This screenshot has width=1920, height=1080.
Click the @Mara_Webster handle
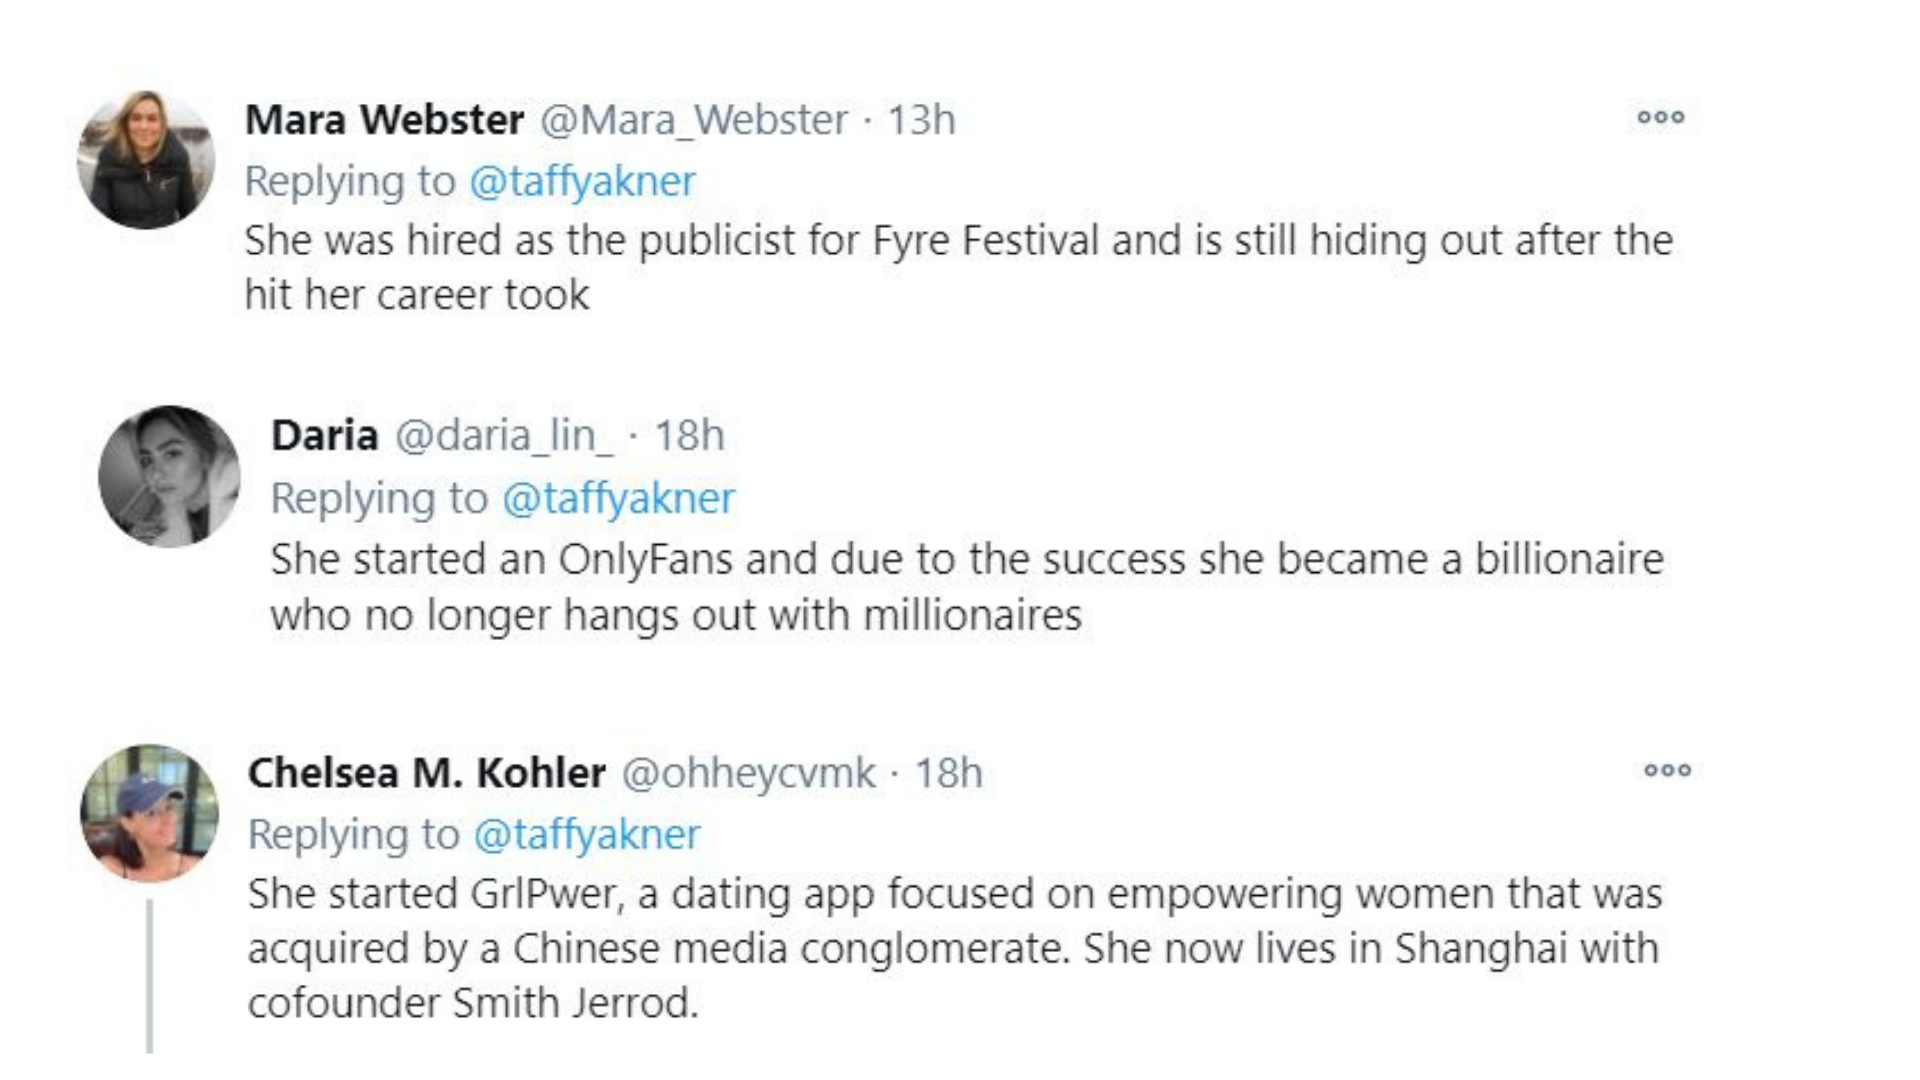point(694,120)
